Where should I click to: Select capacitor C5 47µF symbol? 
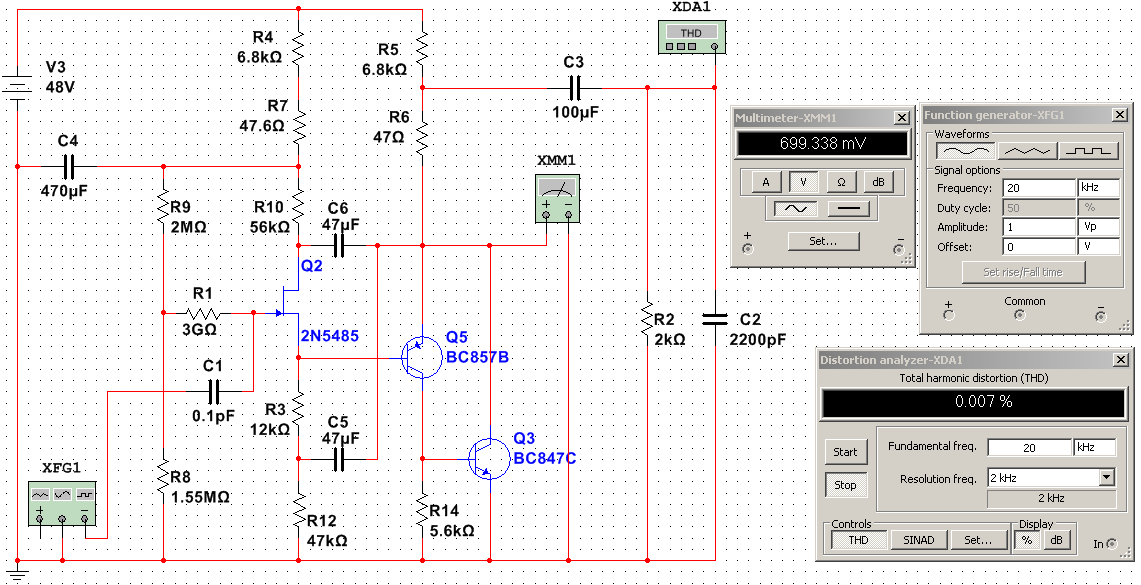[x=338, y=459]
